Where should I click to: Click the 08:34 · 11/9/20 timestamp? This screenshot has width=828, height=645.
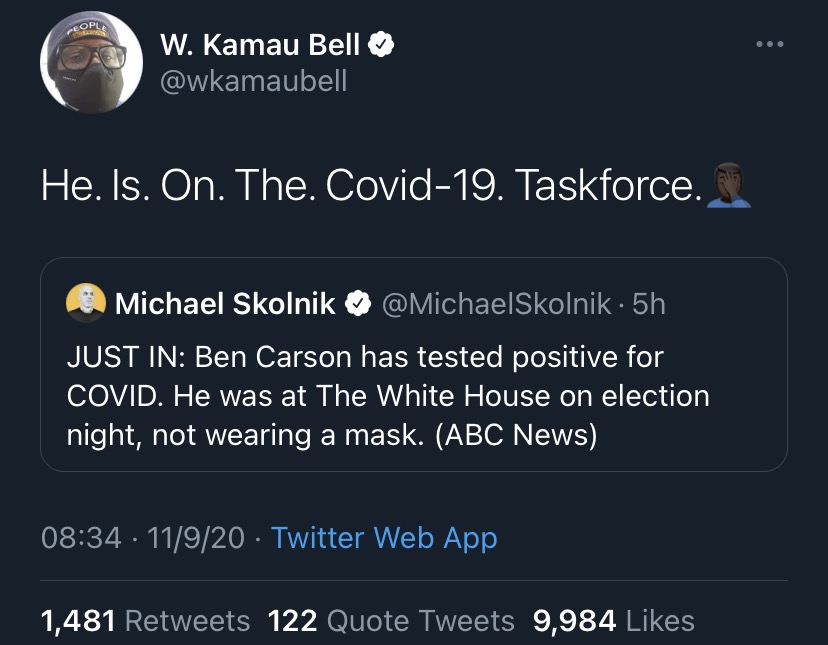[x=143, y=538]
